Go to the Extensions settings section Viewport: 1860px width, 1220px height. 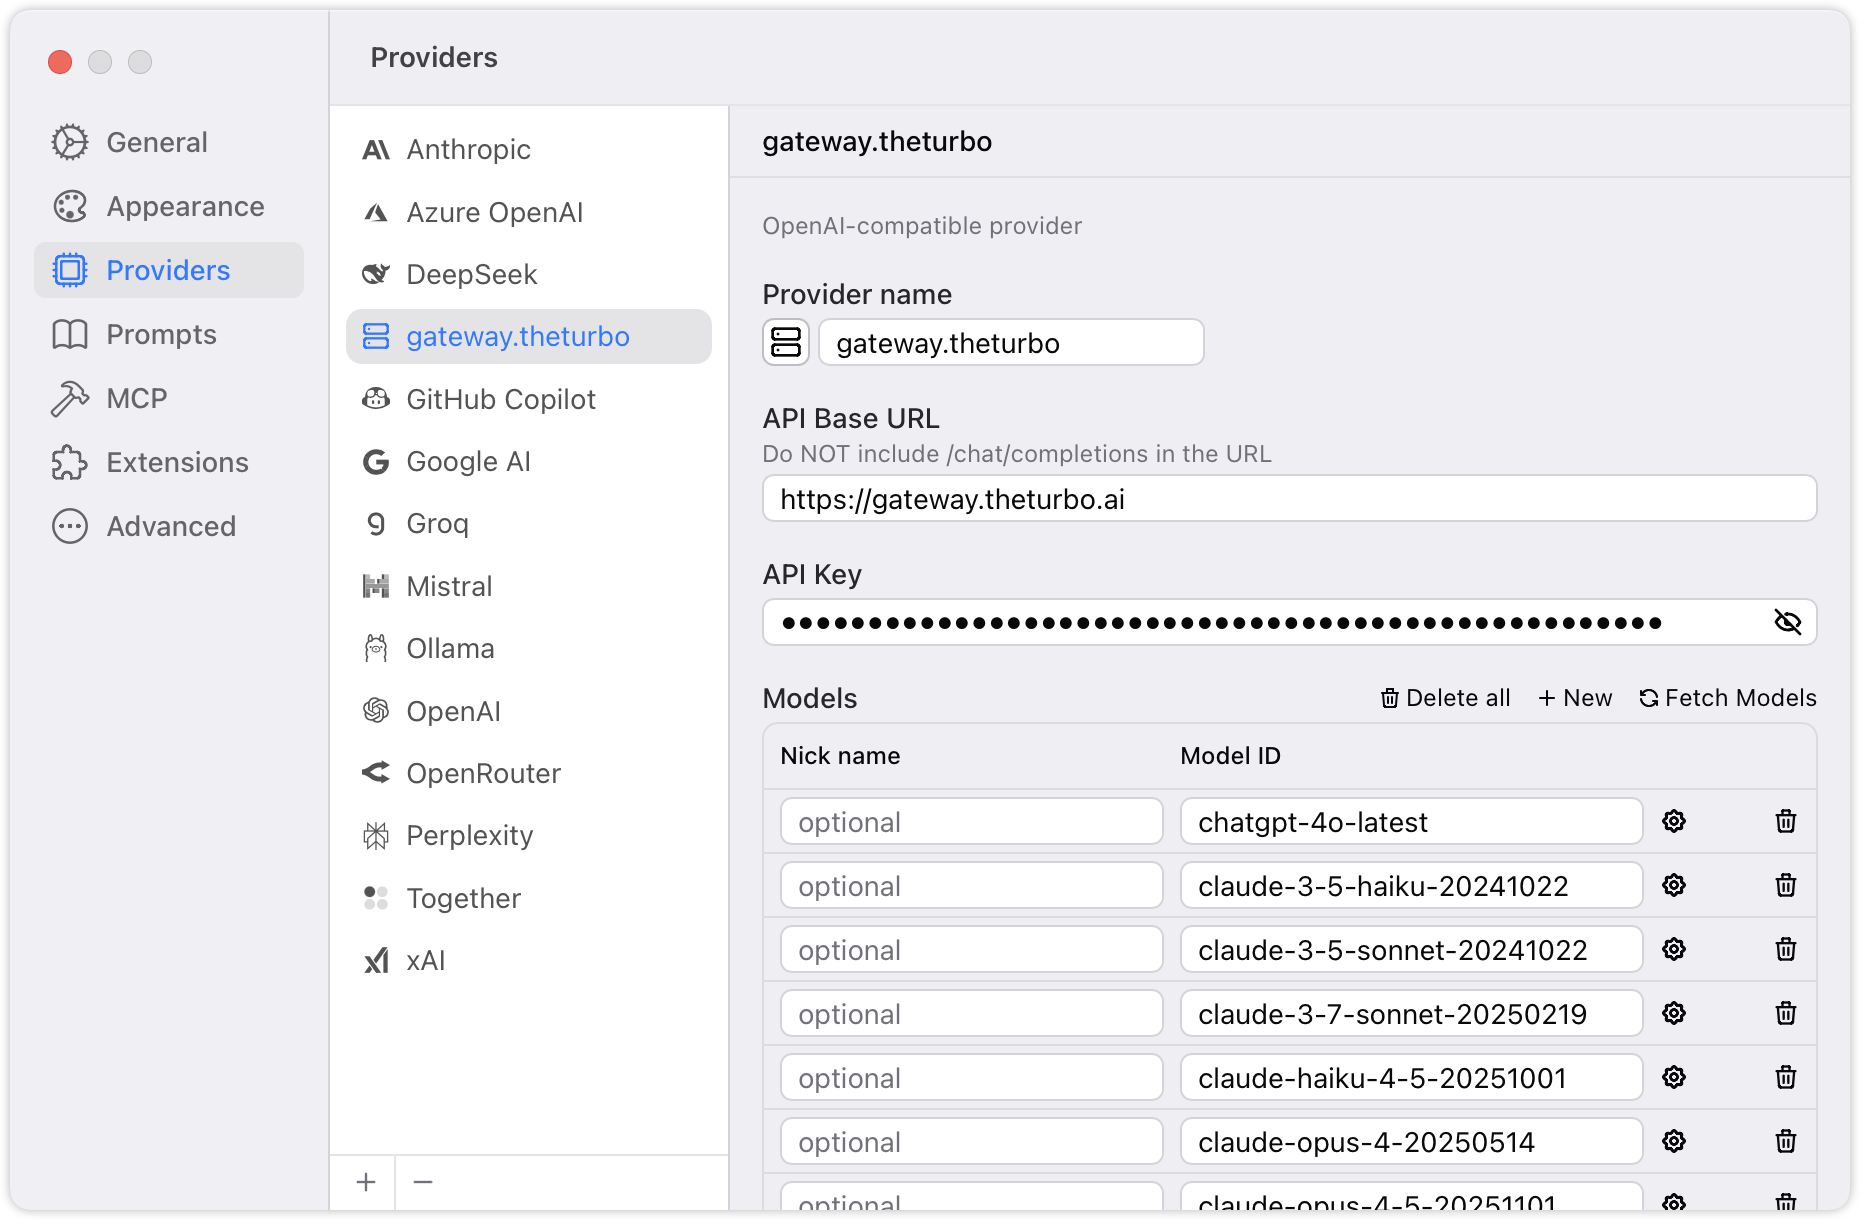tap(177, 462)
